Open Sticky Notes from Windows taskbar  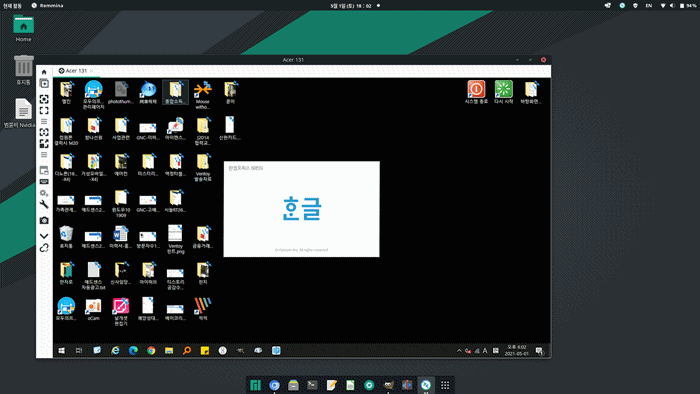[x=204, y=351]
